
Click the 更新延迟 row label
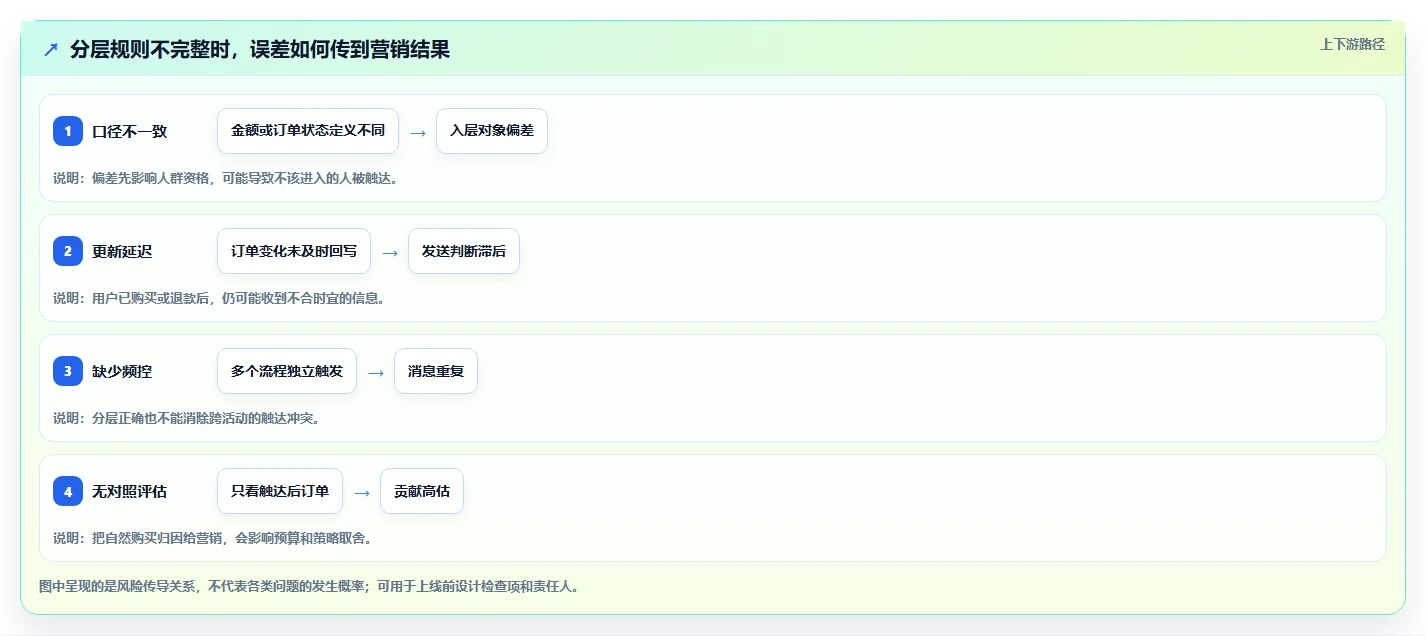point(122,251)
